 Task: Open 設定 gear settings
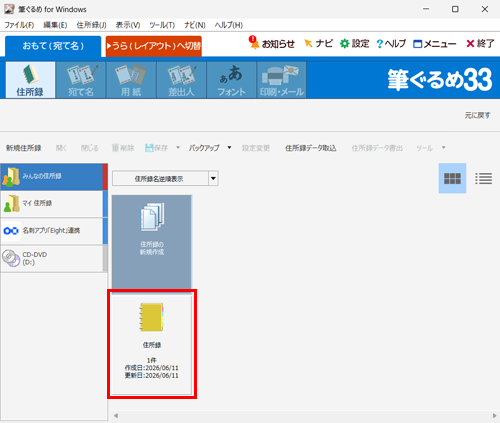[355, 44]
